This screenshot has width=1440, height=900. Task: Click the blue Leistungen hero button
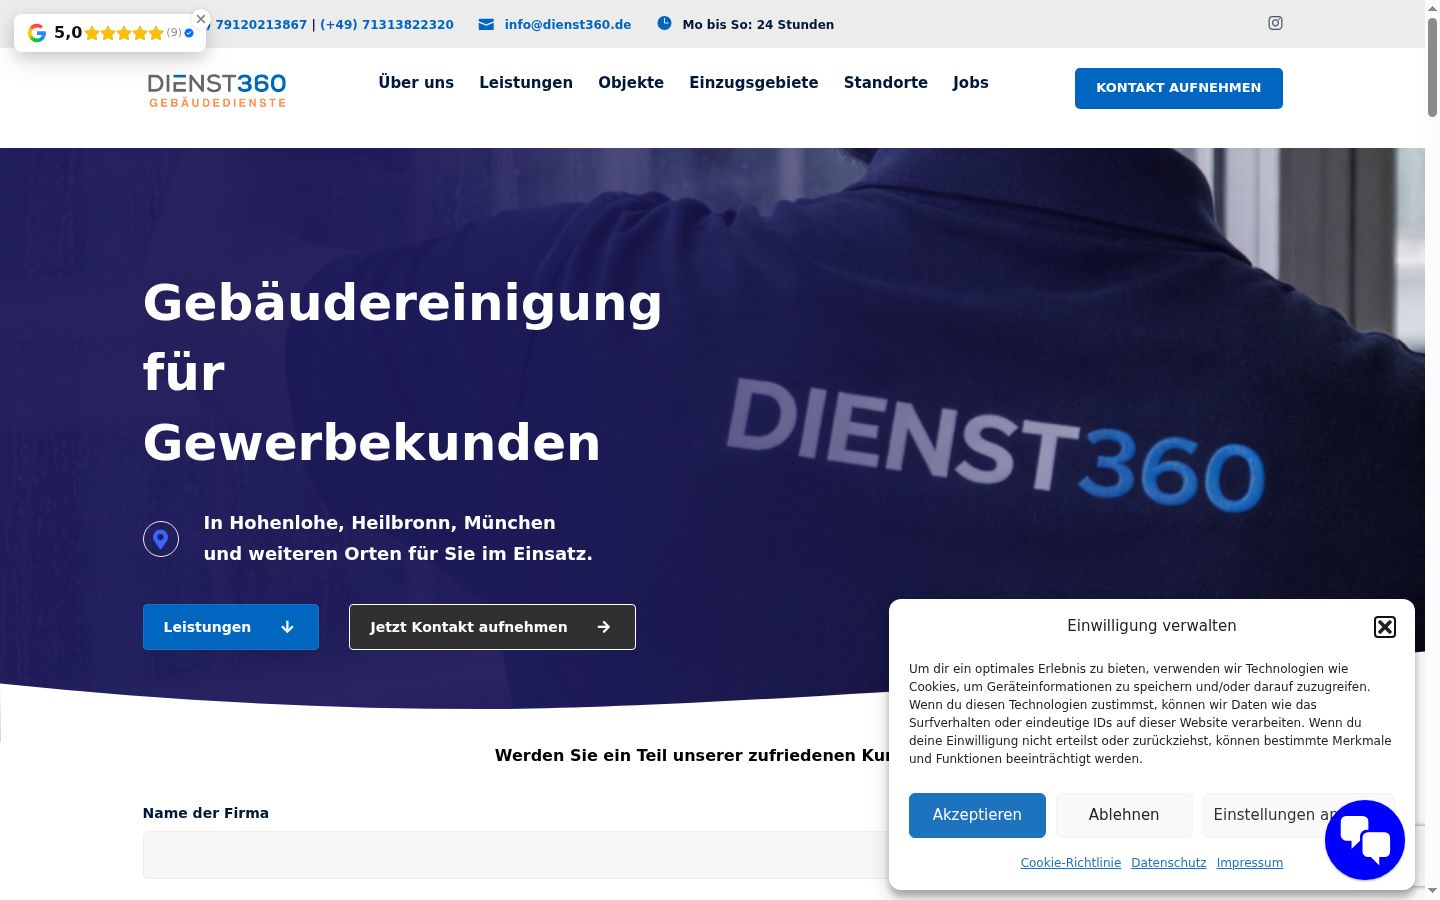coord(231,627)
